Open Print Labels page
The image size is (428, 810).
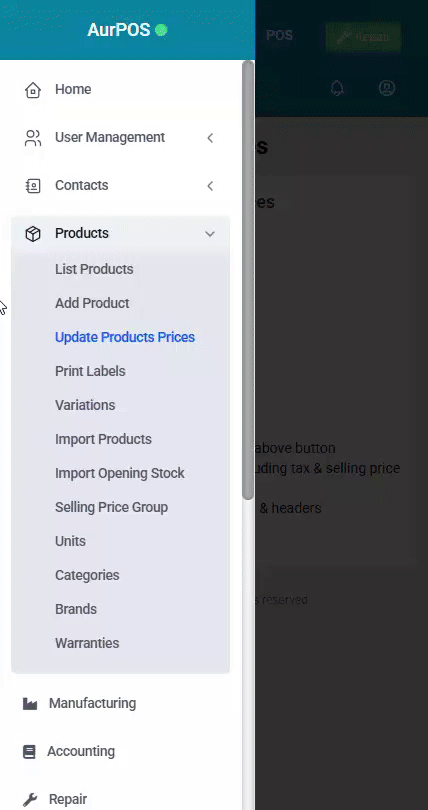(x=90, y=371)
